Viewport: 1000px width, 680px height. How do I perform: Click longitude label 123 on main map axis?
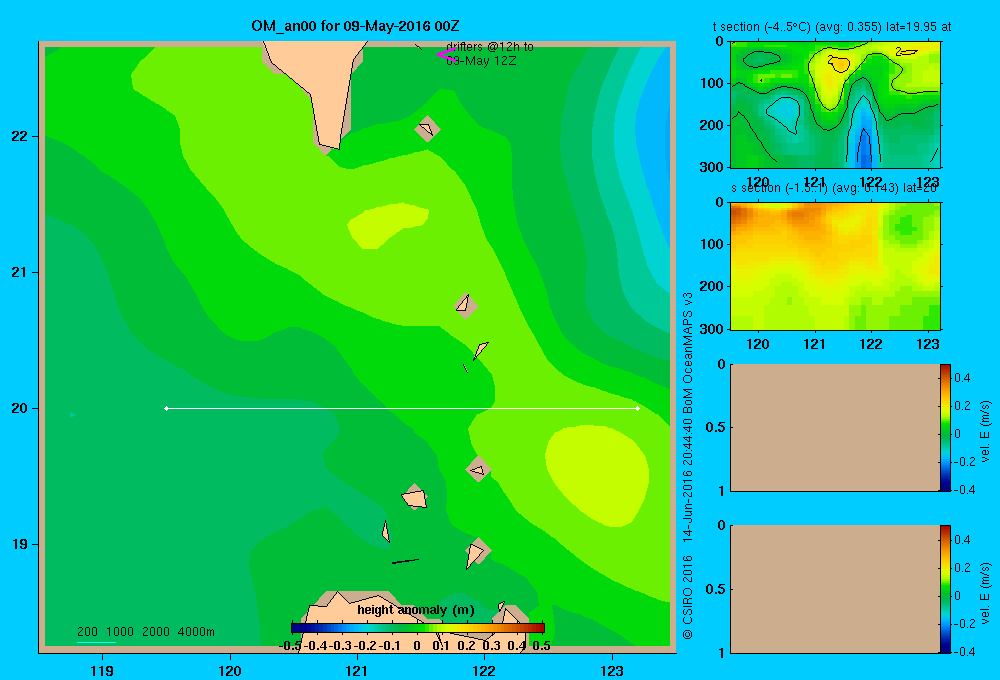coord(612,670)
